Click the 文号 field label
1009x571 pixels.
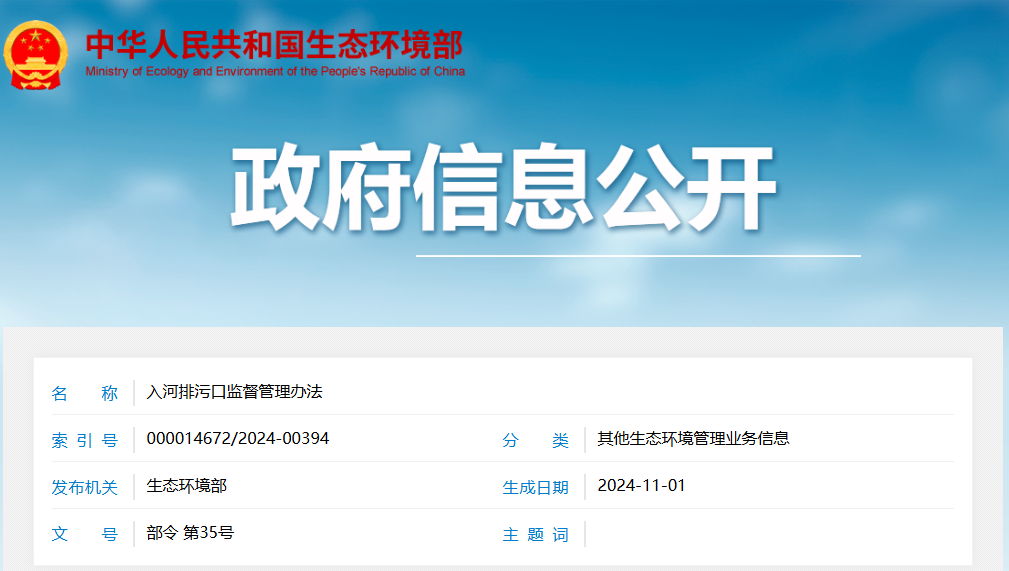click(x=85, y=534)
